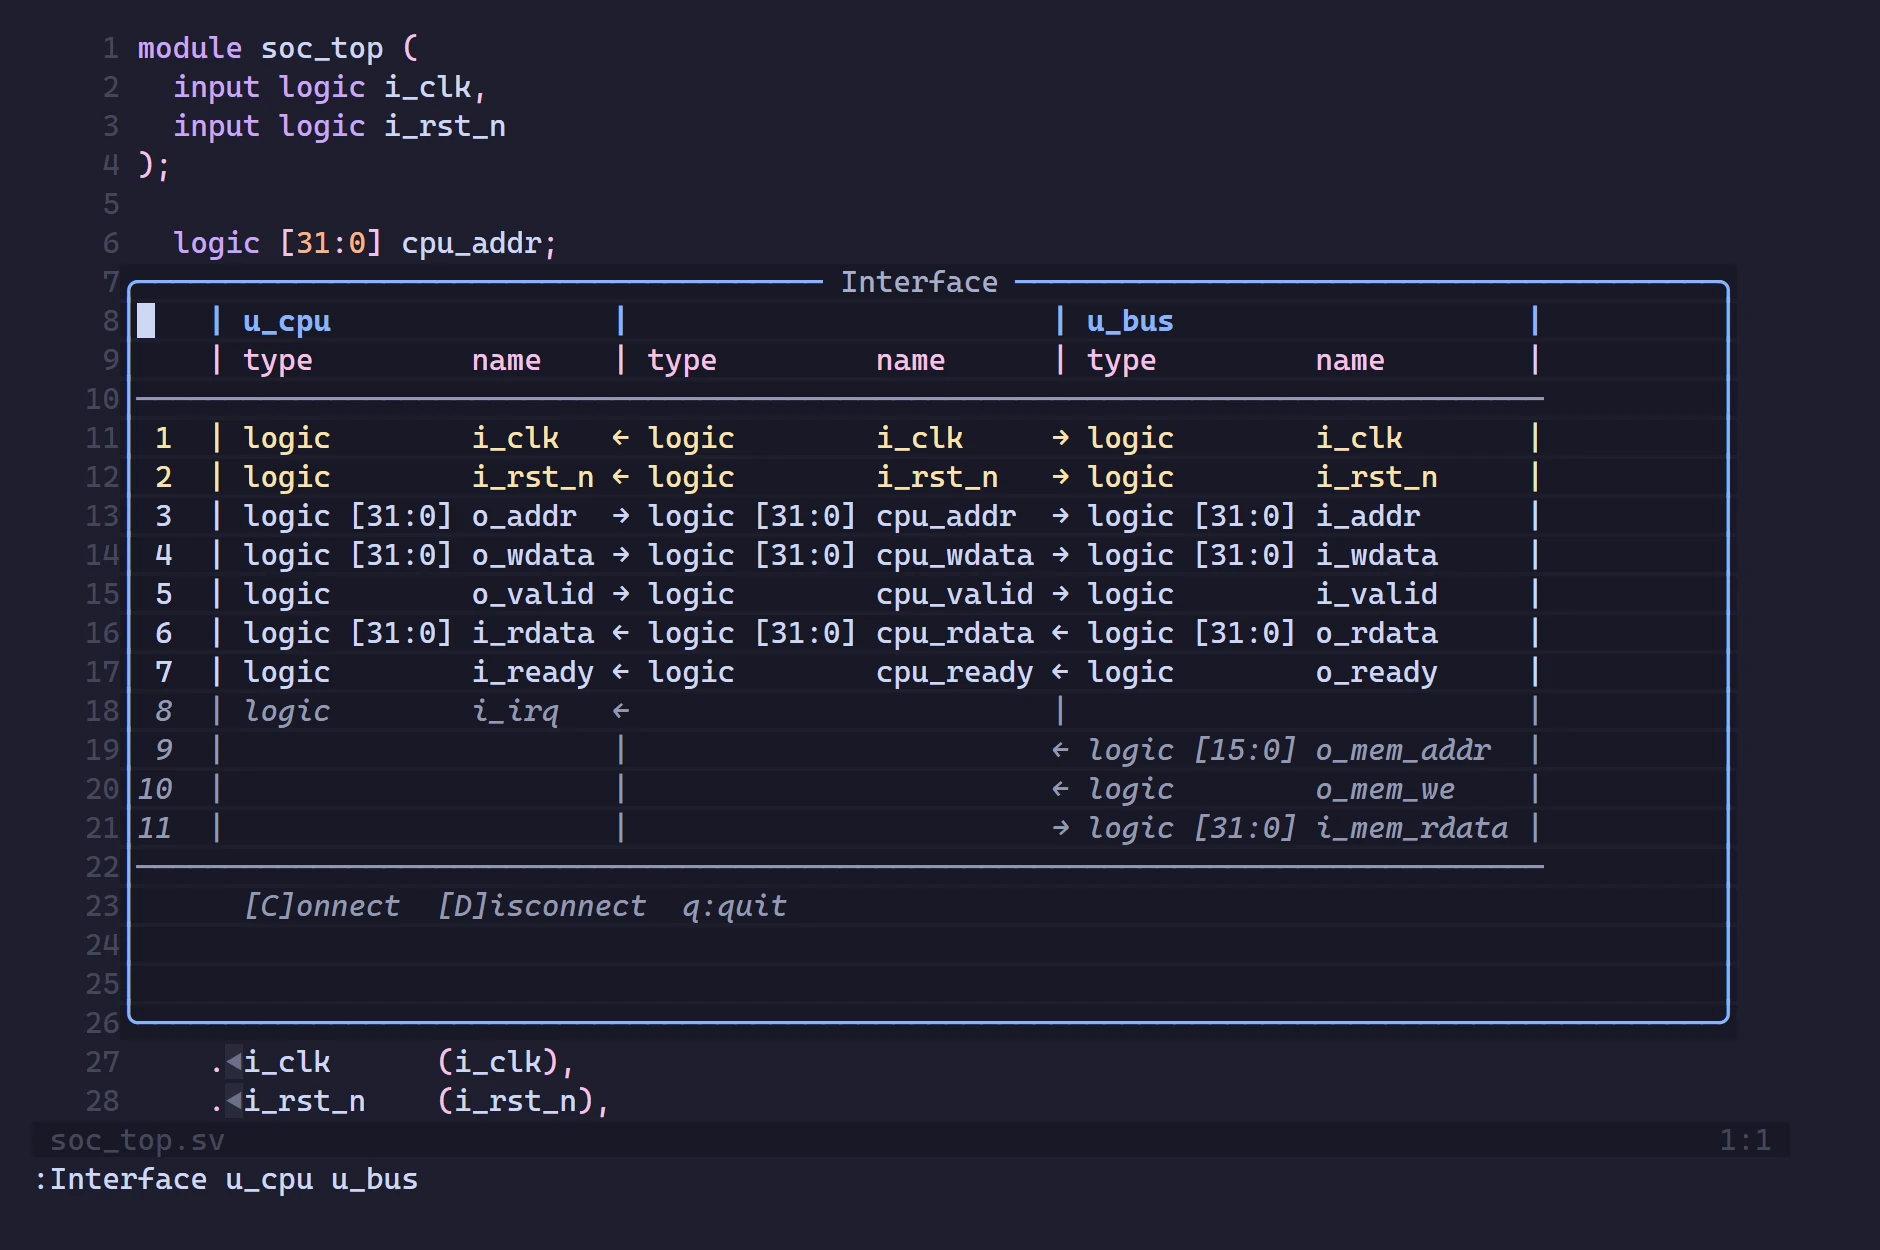Click the left arrow beside i_irq
This screenshot has width=1880, height=1250.
pyautogui.click(x=621, y=711)
